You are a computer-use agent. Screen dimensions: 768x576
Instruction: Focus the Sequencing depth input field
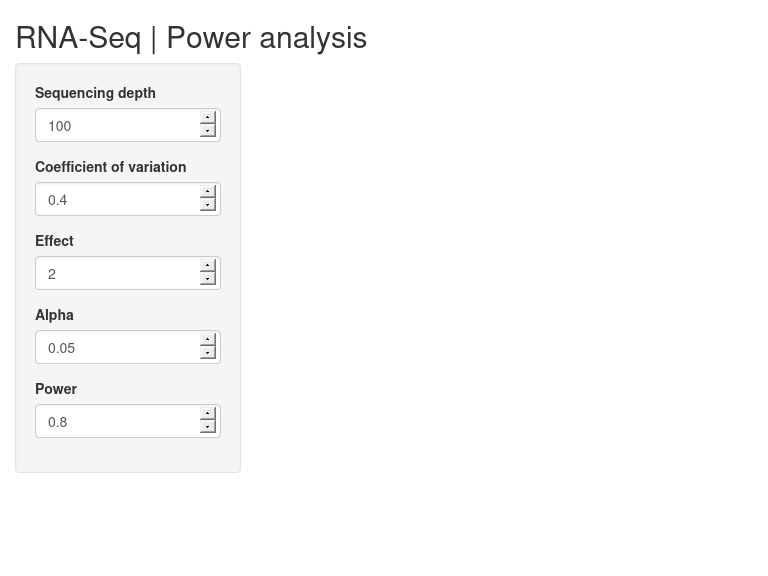pyautogui.click(x=118, y=125)
